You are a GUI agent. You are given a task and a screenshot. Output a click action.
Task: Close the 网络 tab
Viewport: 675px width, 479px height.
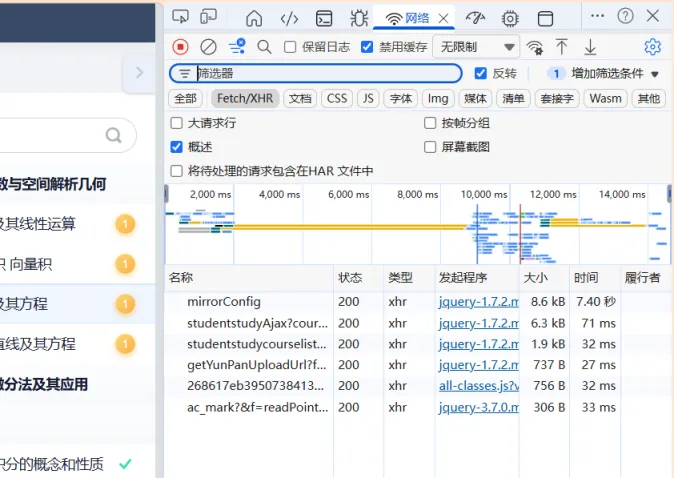pyautogui.click(x=443, y=19)
